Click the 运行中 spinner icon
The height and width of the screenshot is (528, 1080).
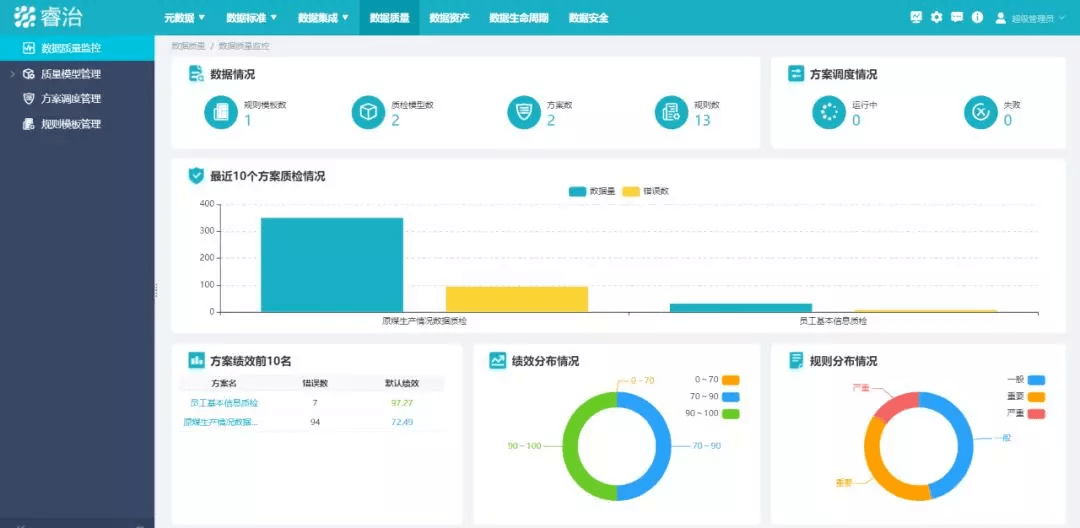829,112
